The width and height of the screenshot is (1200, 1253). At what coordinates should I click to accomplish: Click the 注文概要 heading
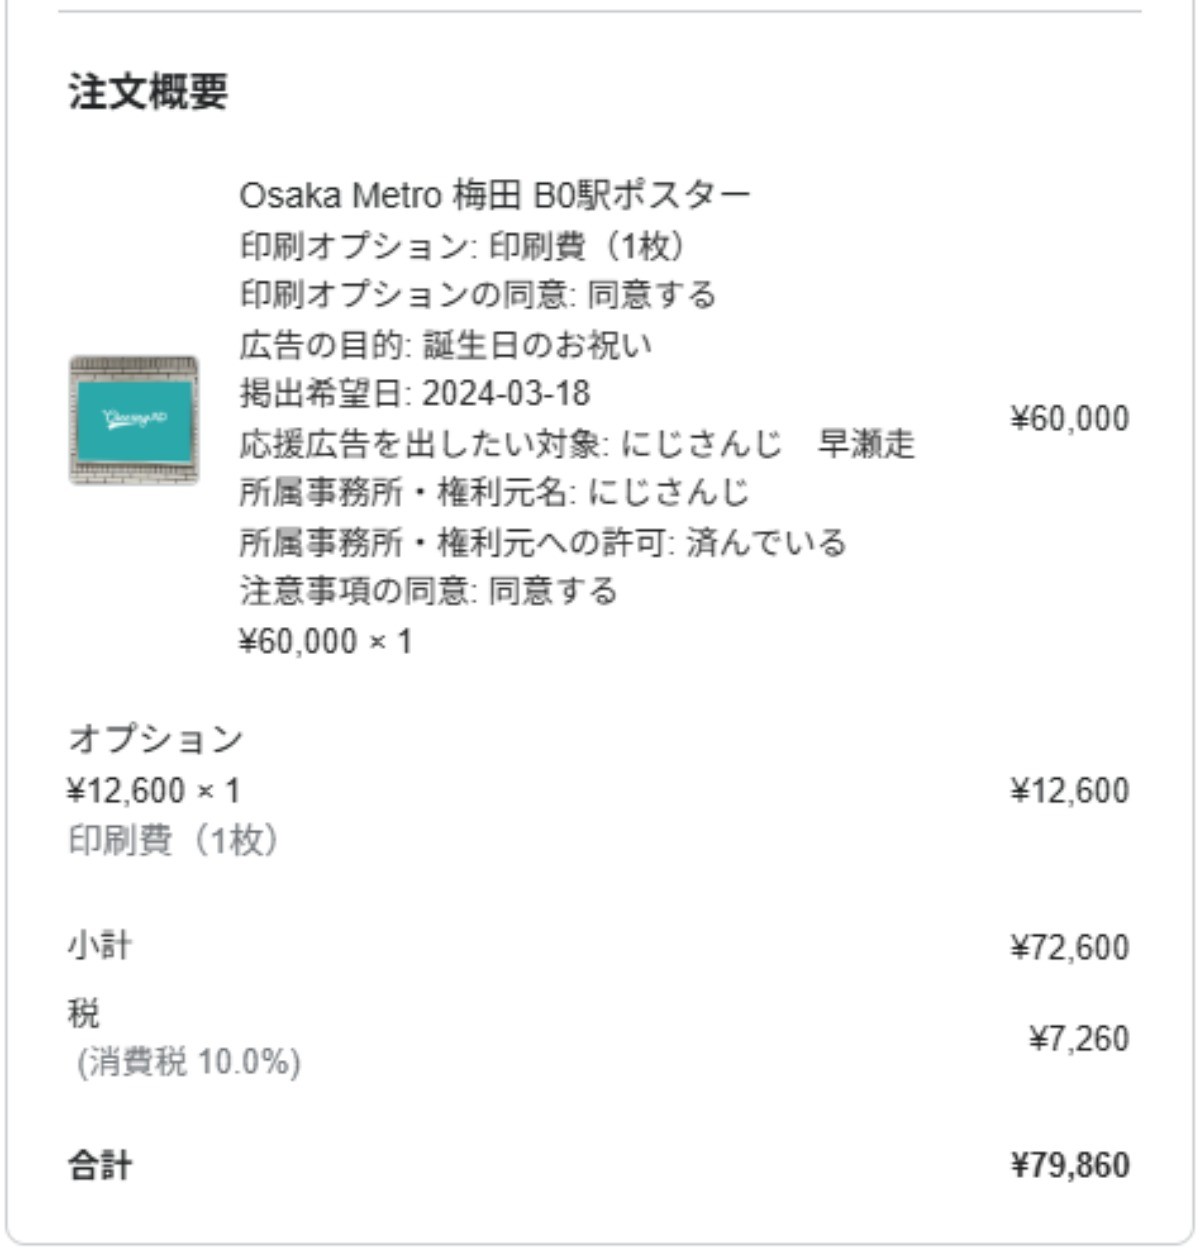click(148, 92)
